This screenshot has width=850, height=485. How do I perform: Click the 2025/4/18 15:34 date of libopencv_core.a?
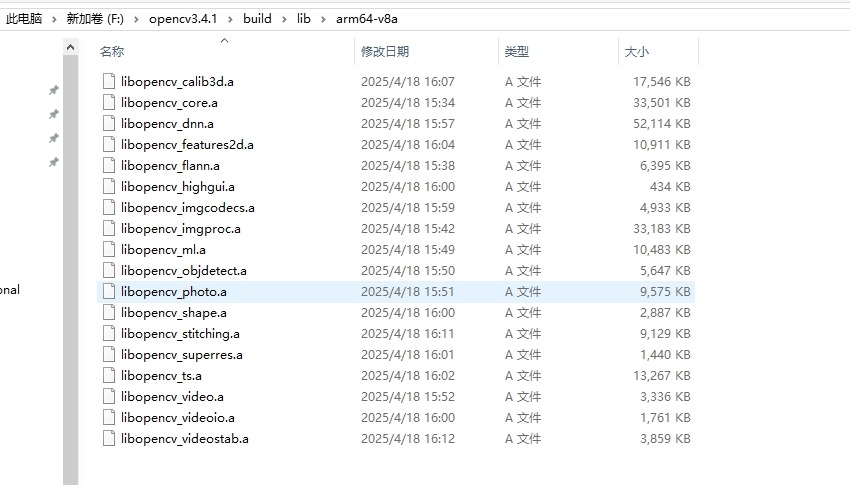(x=408, y=102)
